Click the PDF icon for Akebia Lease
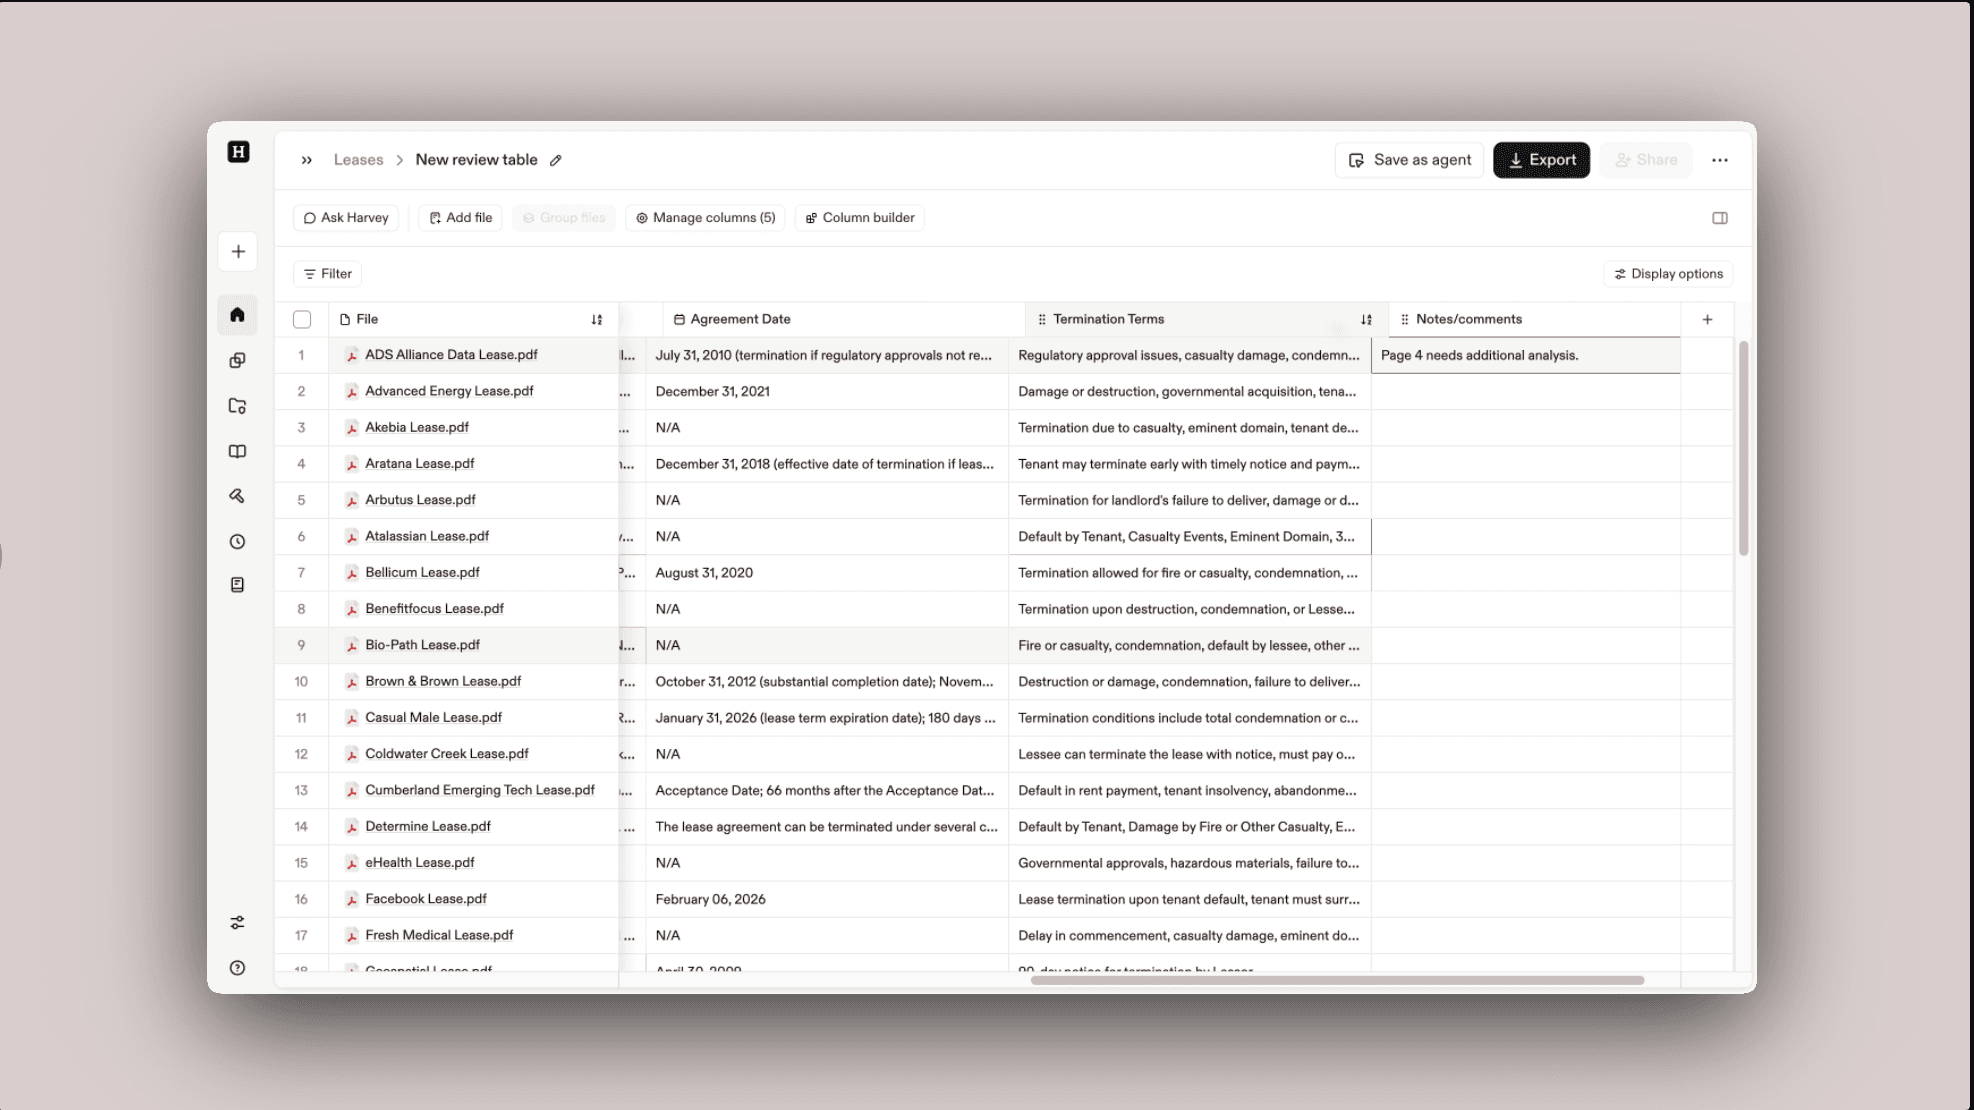The image size is (1974, 1110). (x=352, y=428)
